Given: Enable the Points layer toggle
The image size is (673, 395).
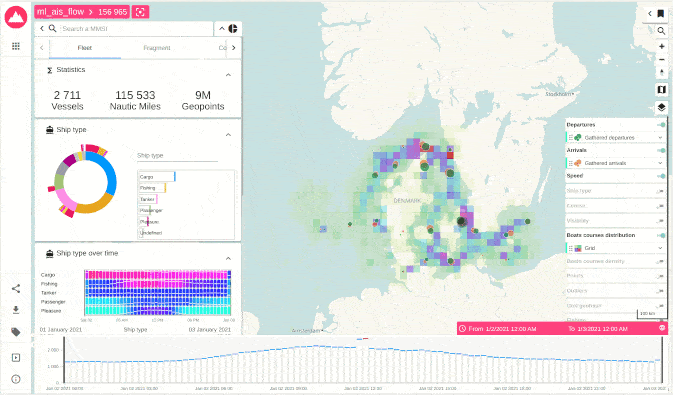Looking at the screenshot, I should [x=661, y=276].
